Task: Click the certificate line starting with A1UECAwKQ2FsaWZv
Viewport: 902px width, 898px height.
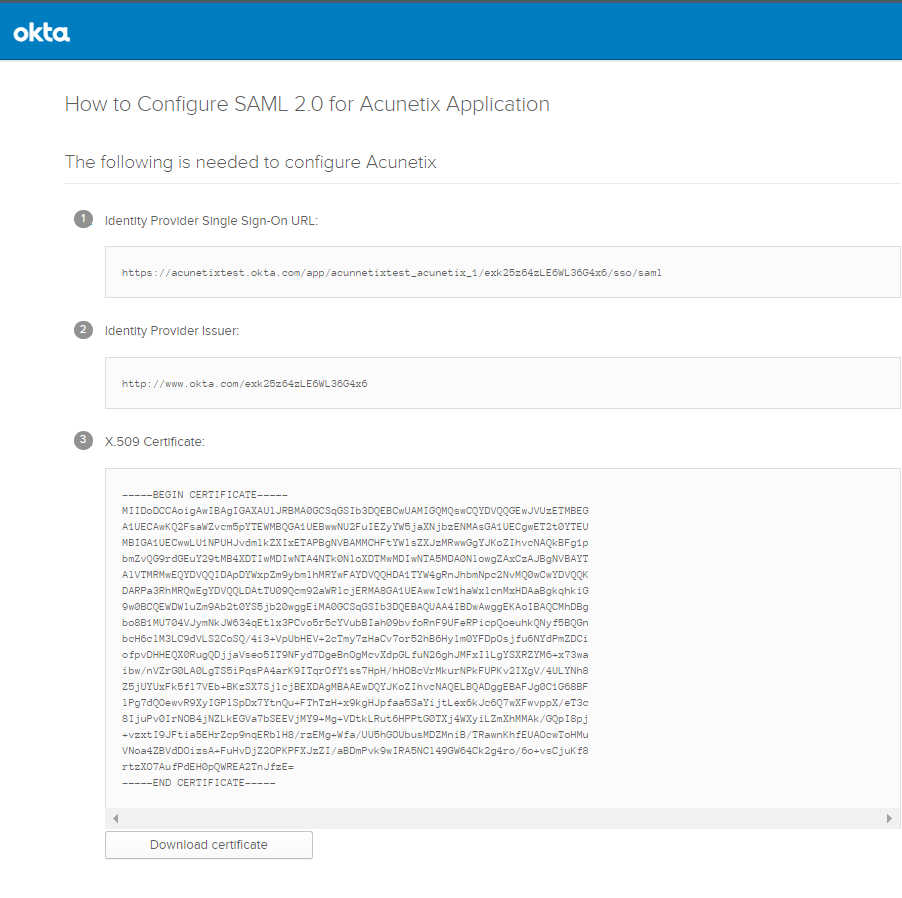Action: (x=355, y=527)
